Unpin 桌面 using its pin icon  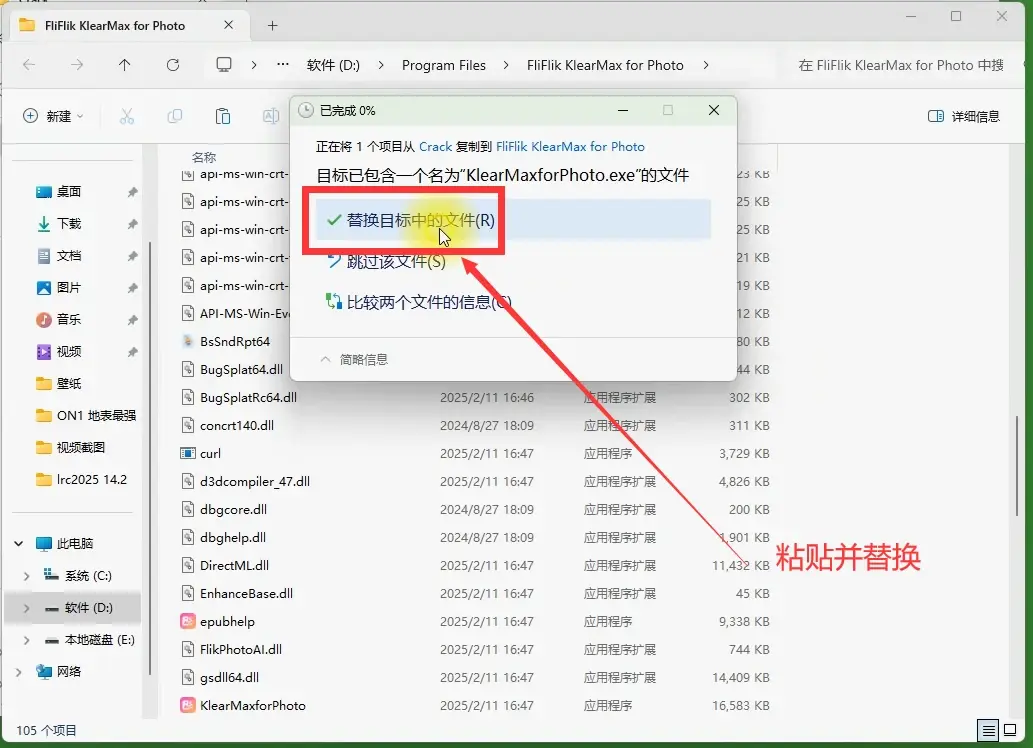click(132, 192)
